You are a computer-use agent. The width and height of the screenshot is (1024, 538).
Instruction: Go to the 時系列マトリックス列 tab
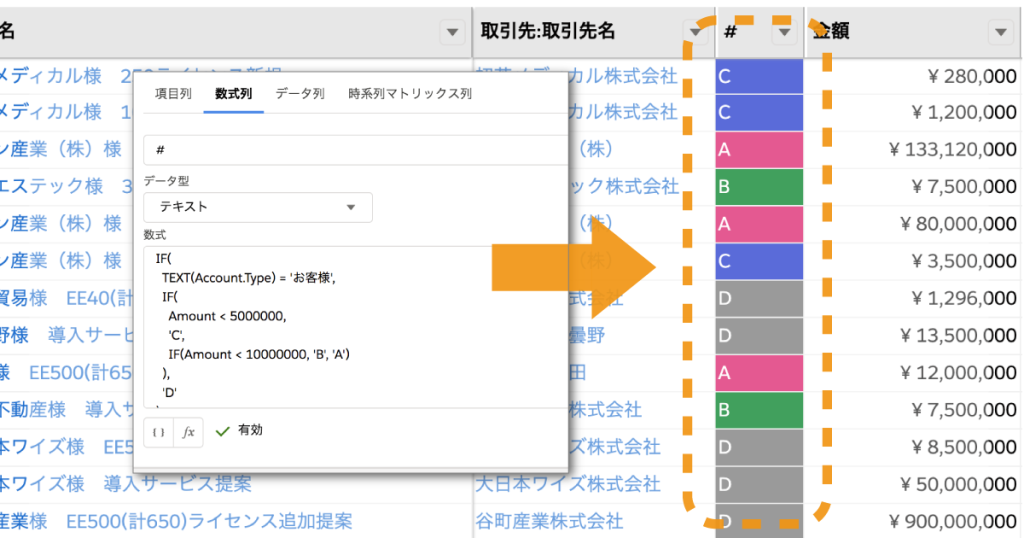409,94
